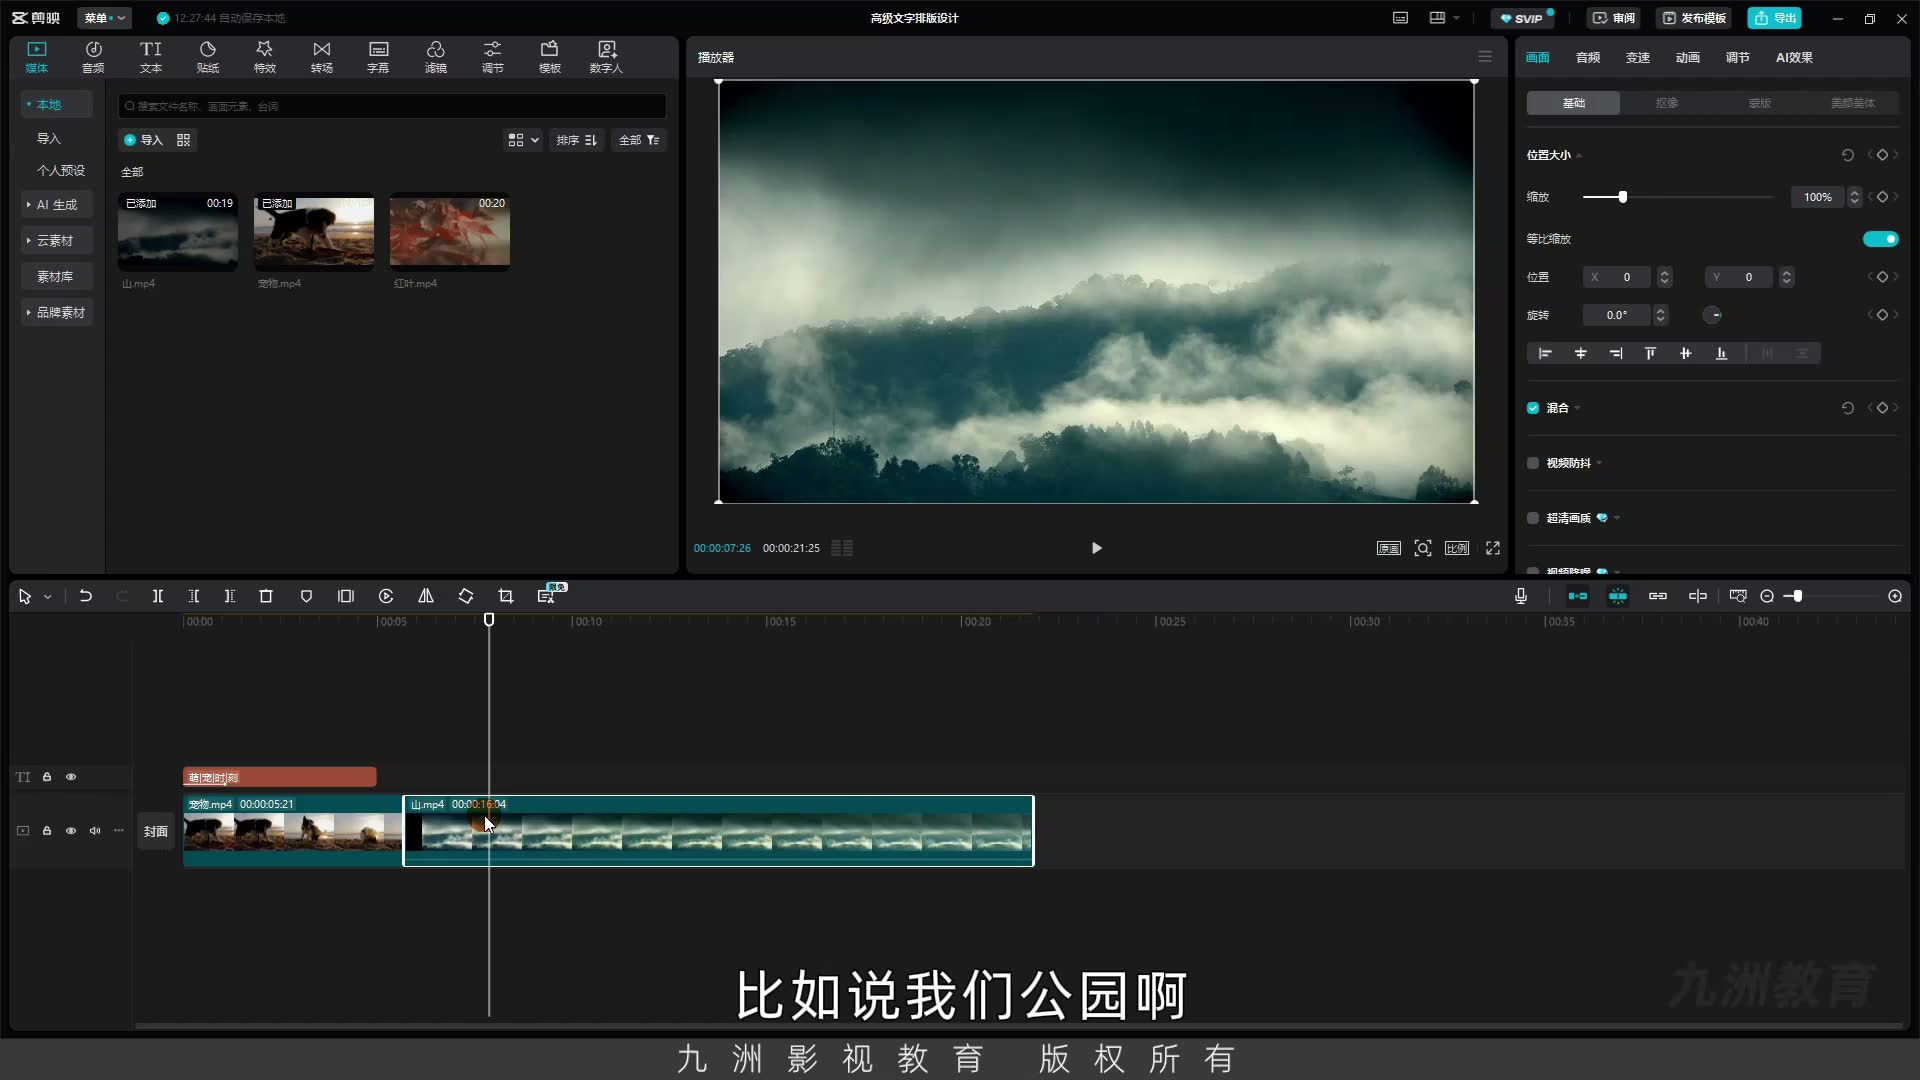Click the SVIP button
This screenshot has height=1080, width=1920.
click(x=1523, y=18)
